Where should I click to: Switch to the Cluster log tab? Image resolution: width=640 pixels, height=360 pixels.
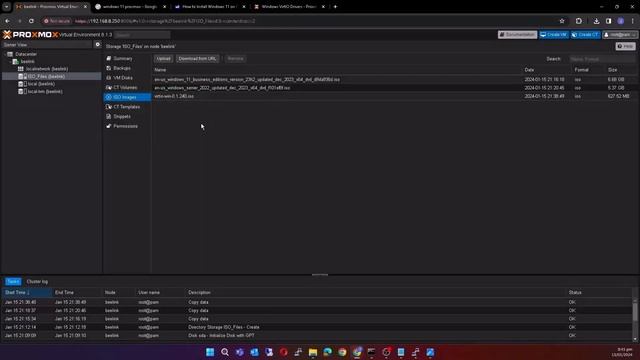pos(37,282)
